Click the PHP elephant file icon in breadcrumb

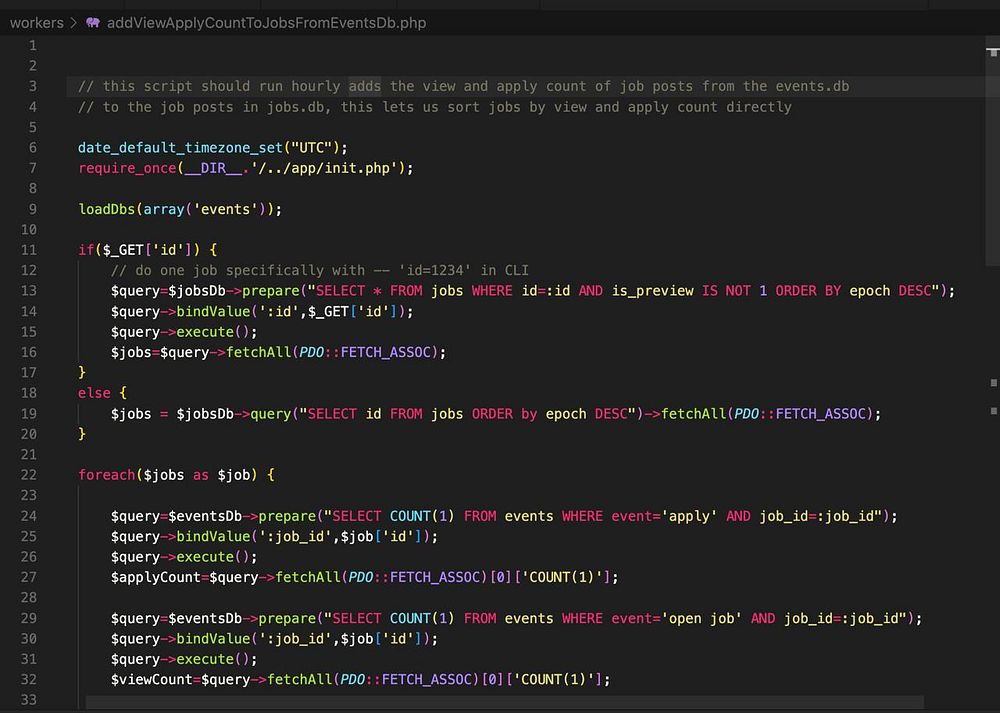click(93, 23)
